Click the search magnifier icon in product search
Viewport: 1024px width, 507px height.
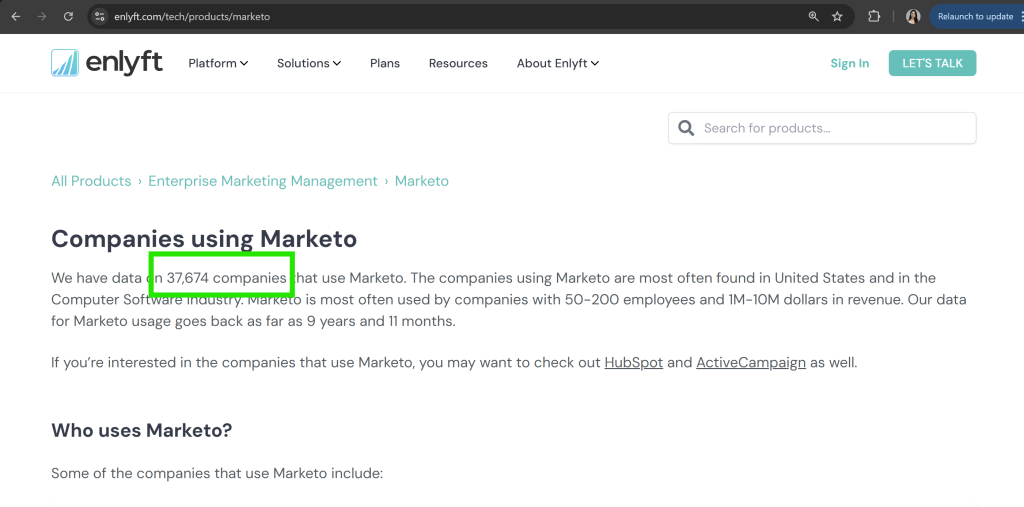coord(686,128)
